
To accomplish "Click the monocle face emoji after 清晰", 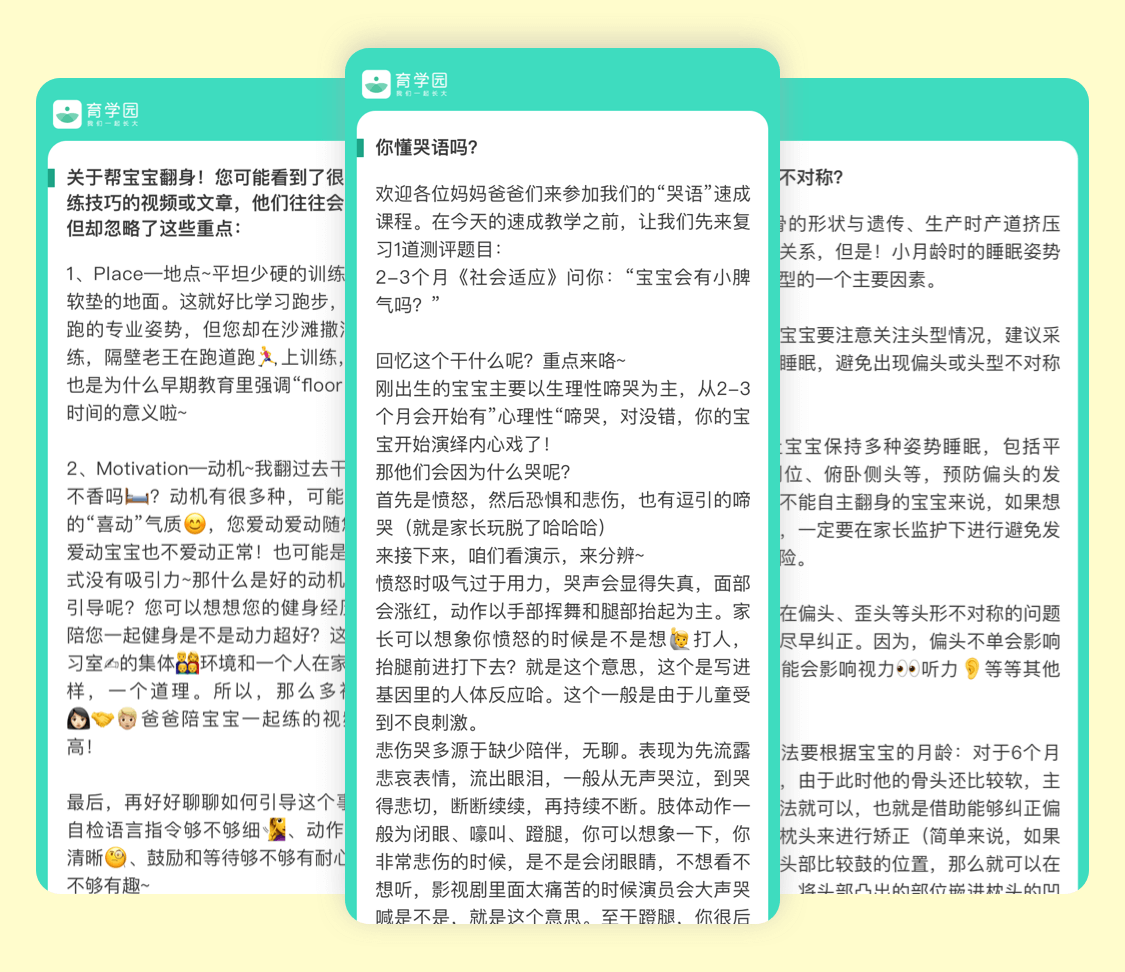I will [116, 857].
